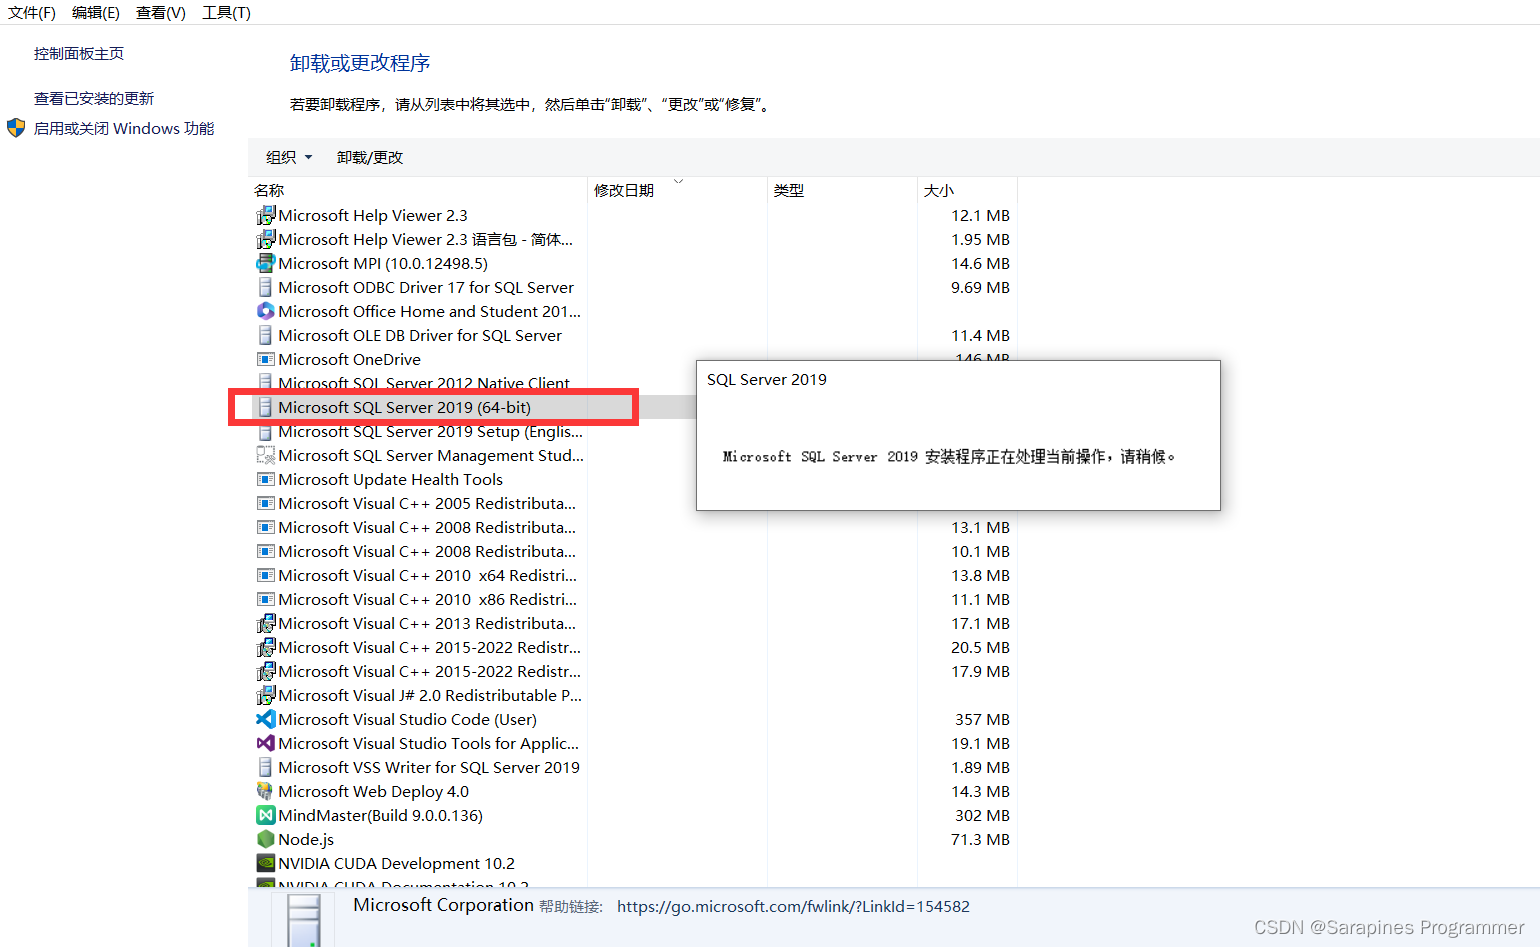Select NVIDIA CUDA Development 10.2 entry

point(396,863)
